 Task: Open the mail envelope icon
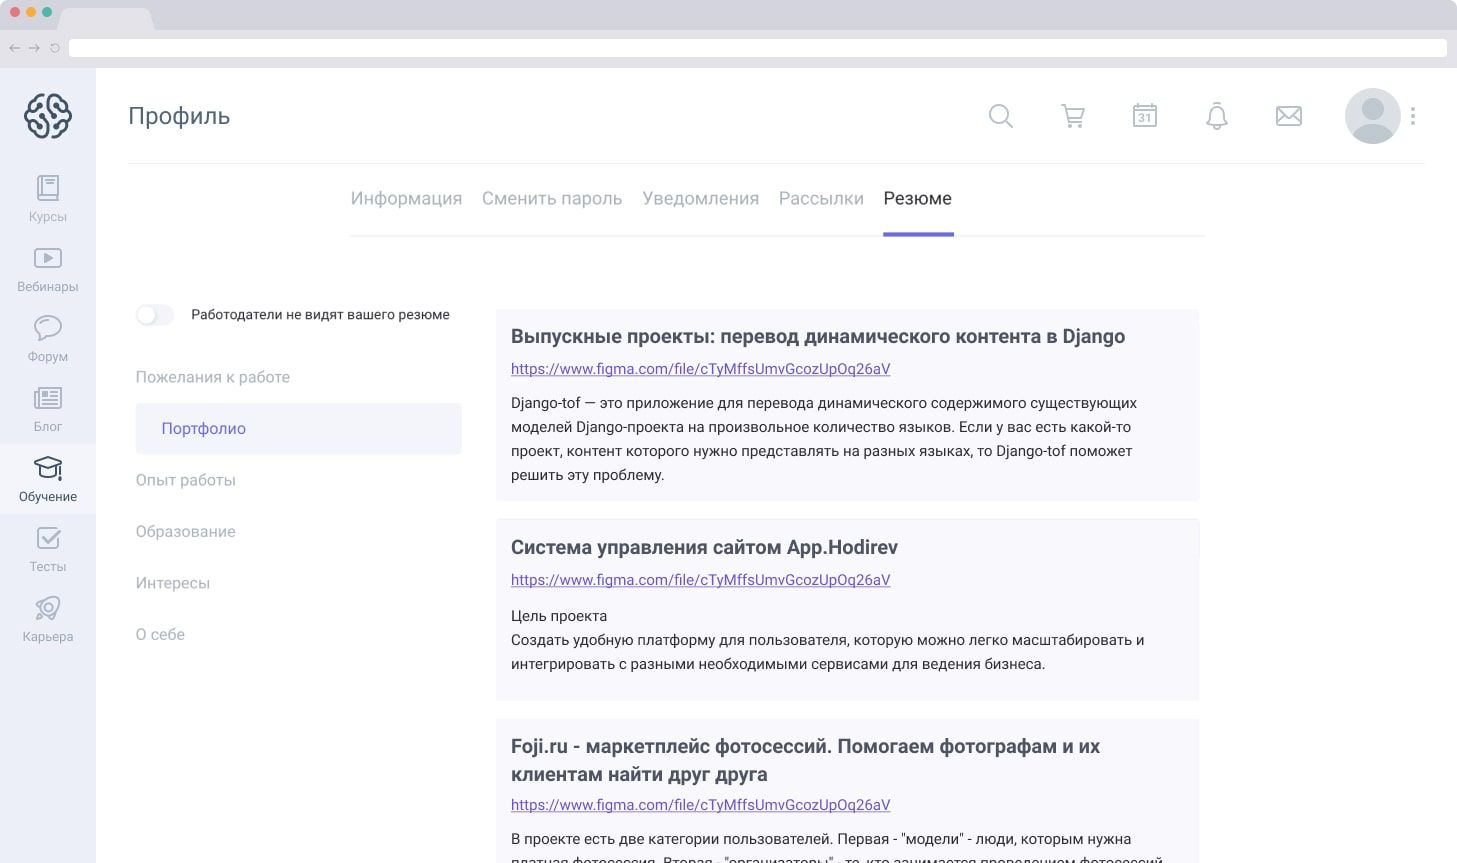(1289, 116)
